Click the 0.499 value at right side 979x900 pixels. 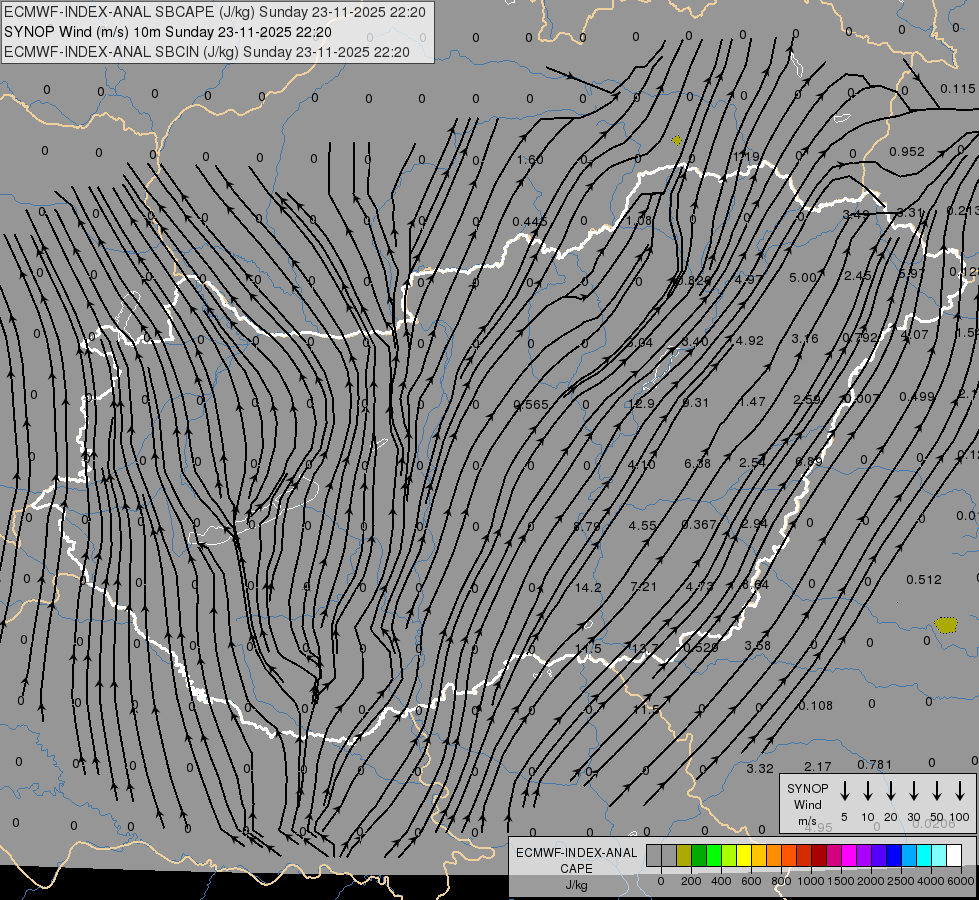pyautogui.click(x=917, y=397)
